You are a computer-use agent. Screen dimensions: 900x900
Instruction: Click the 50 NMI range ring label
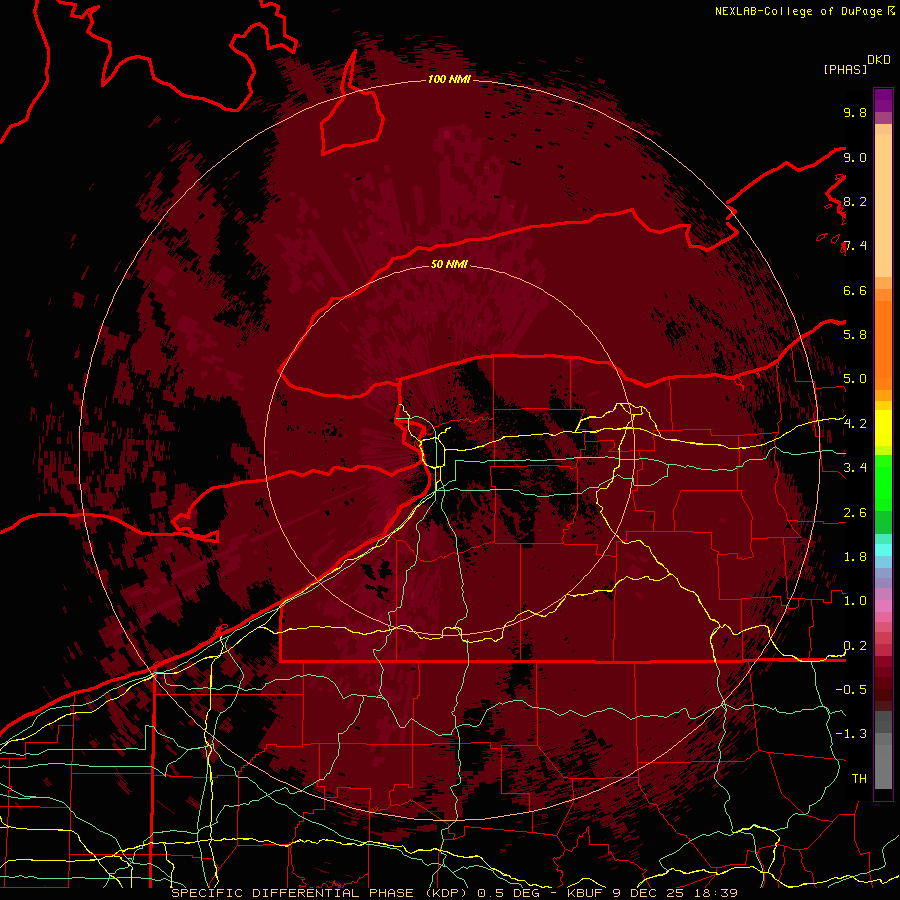(x=449, y=264)
